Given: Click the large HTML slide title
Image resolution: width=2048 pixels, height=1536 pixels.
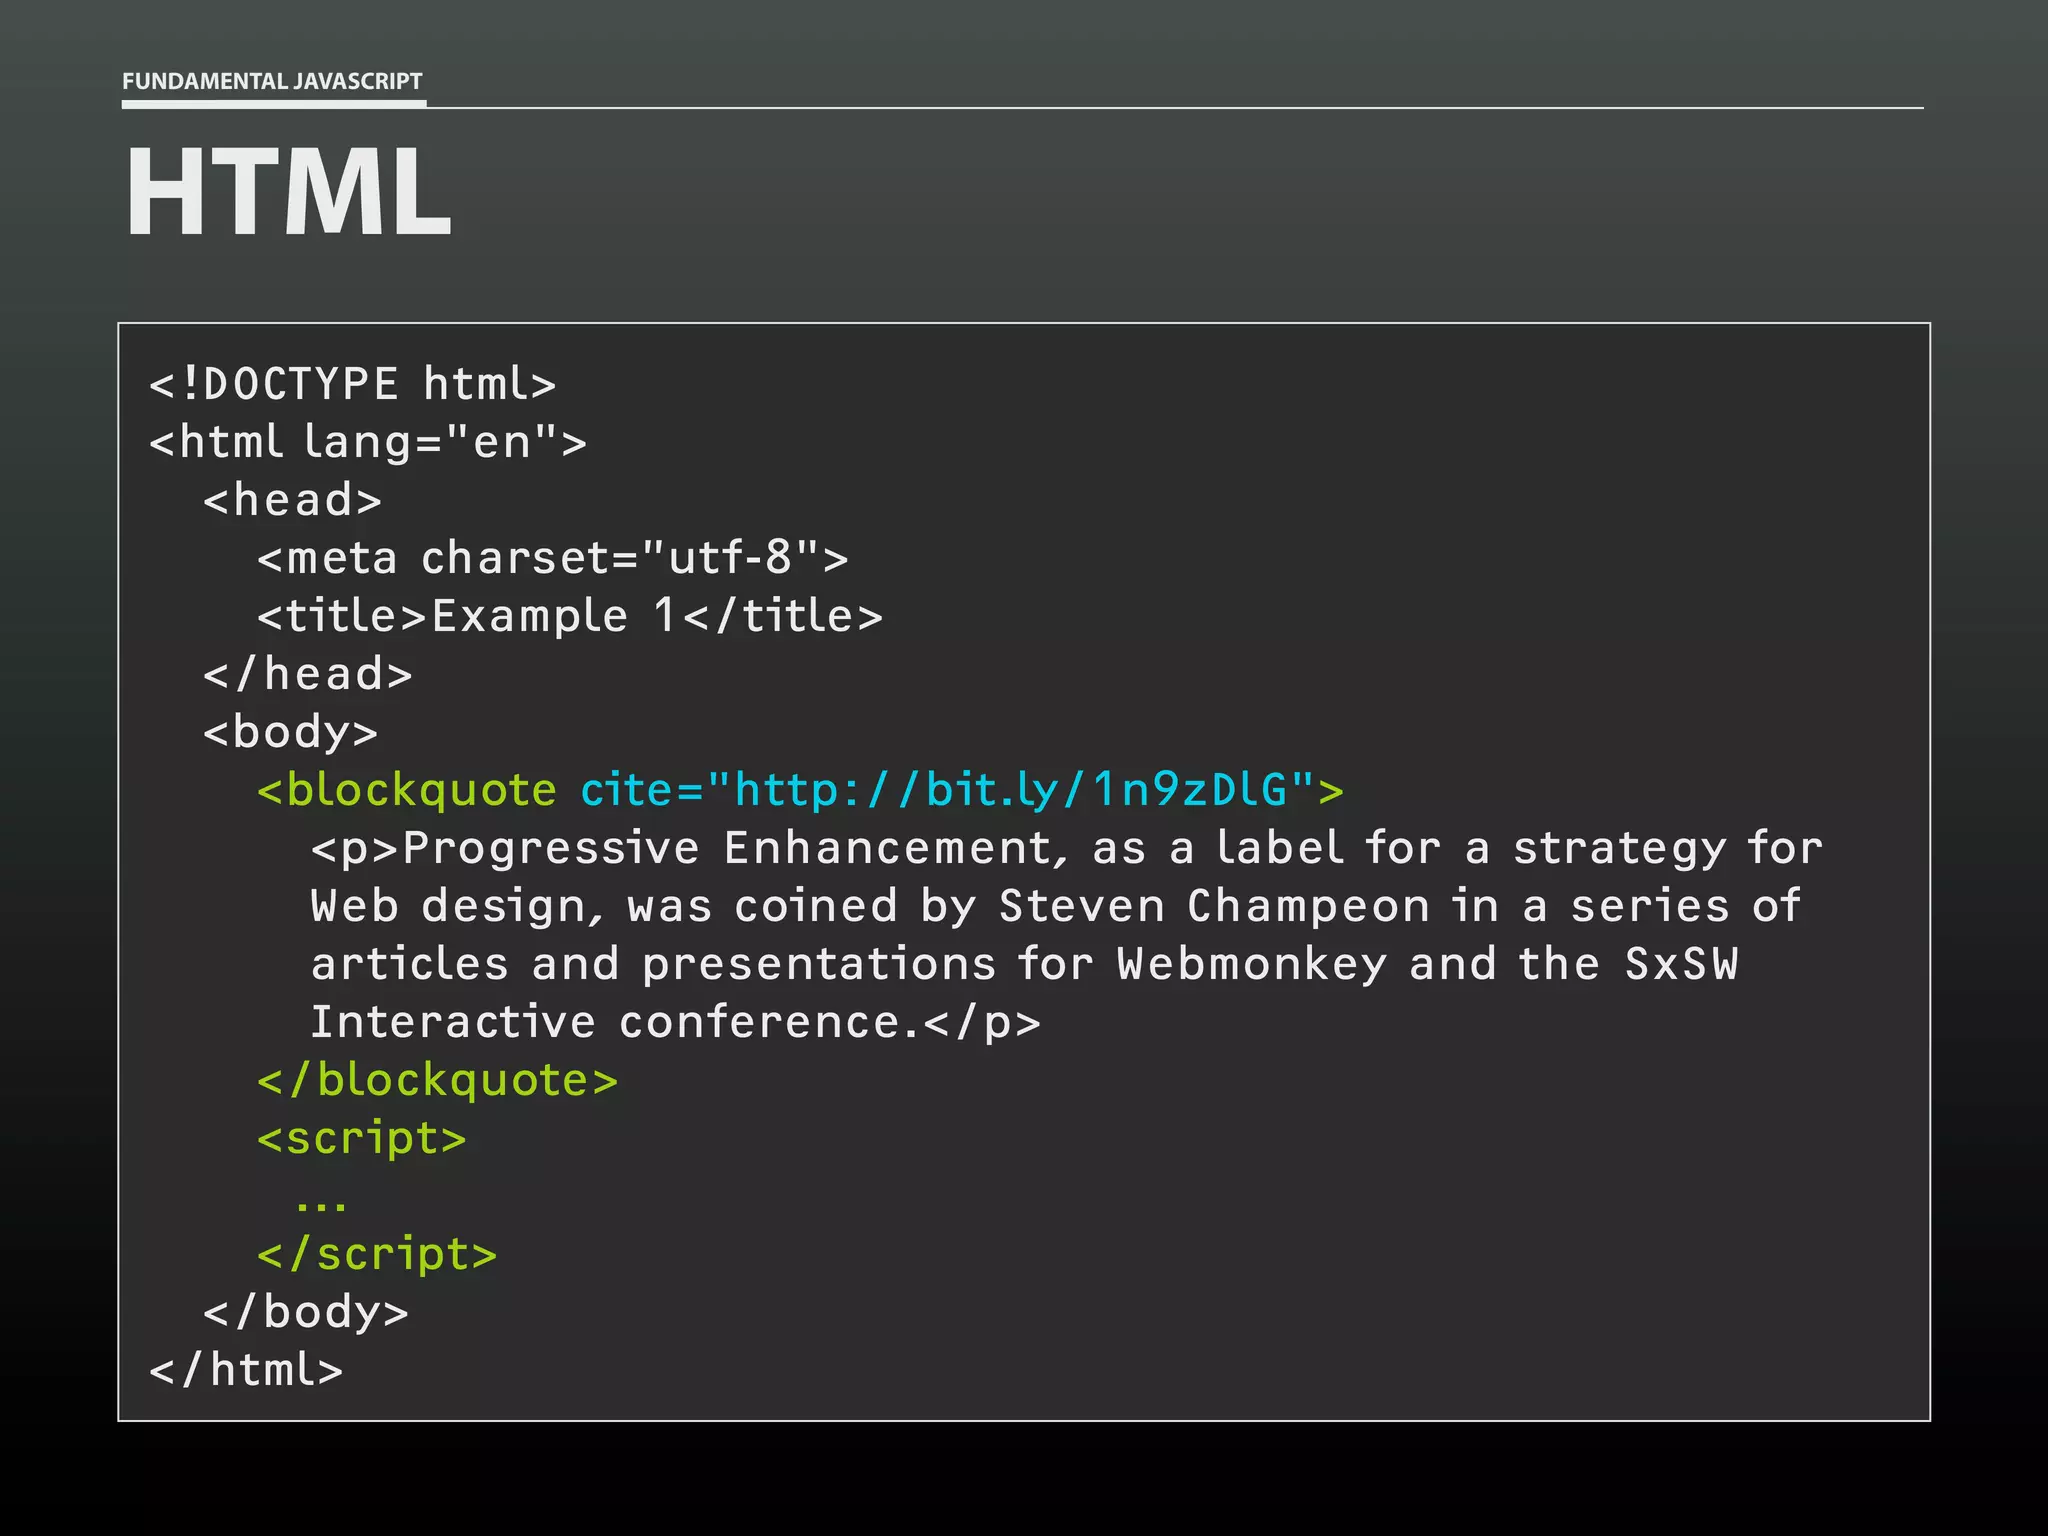Looking at the screenshot, I should tap(288, 192).
